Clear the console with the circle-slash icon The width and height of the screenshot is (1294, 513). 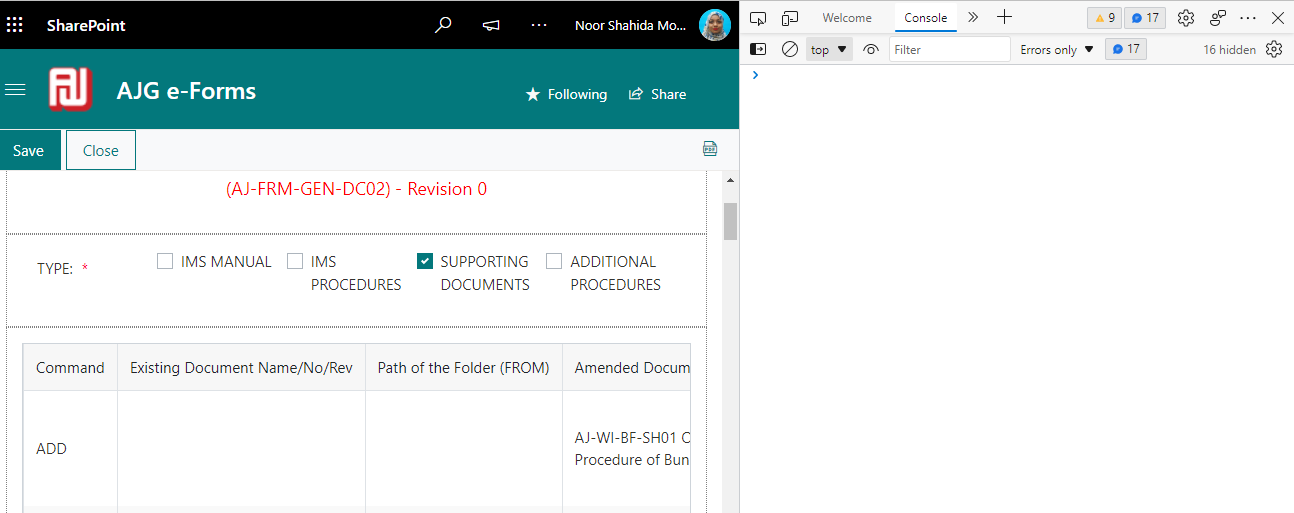tap(790, 49)
